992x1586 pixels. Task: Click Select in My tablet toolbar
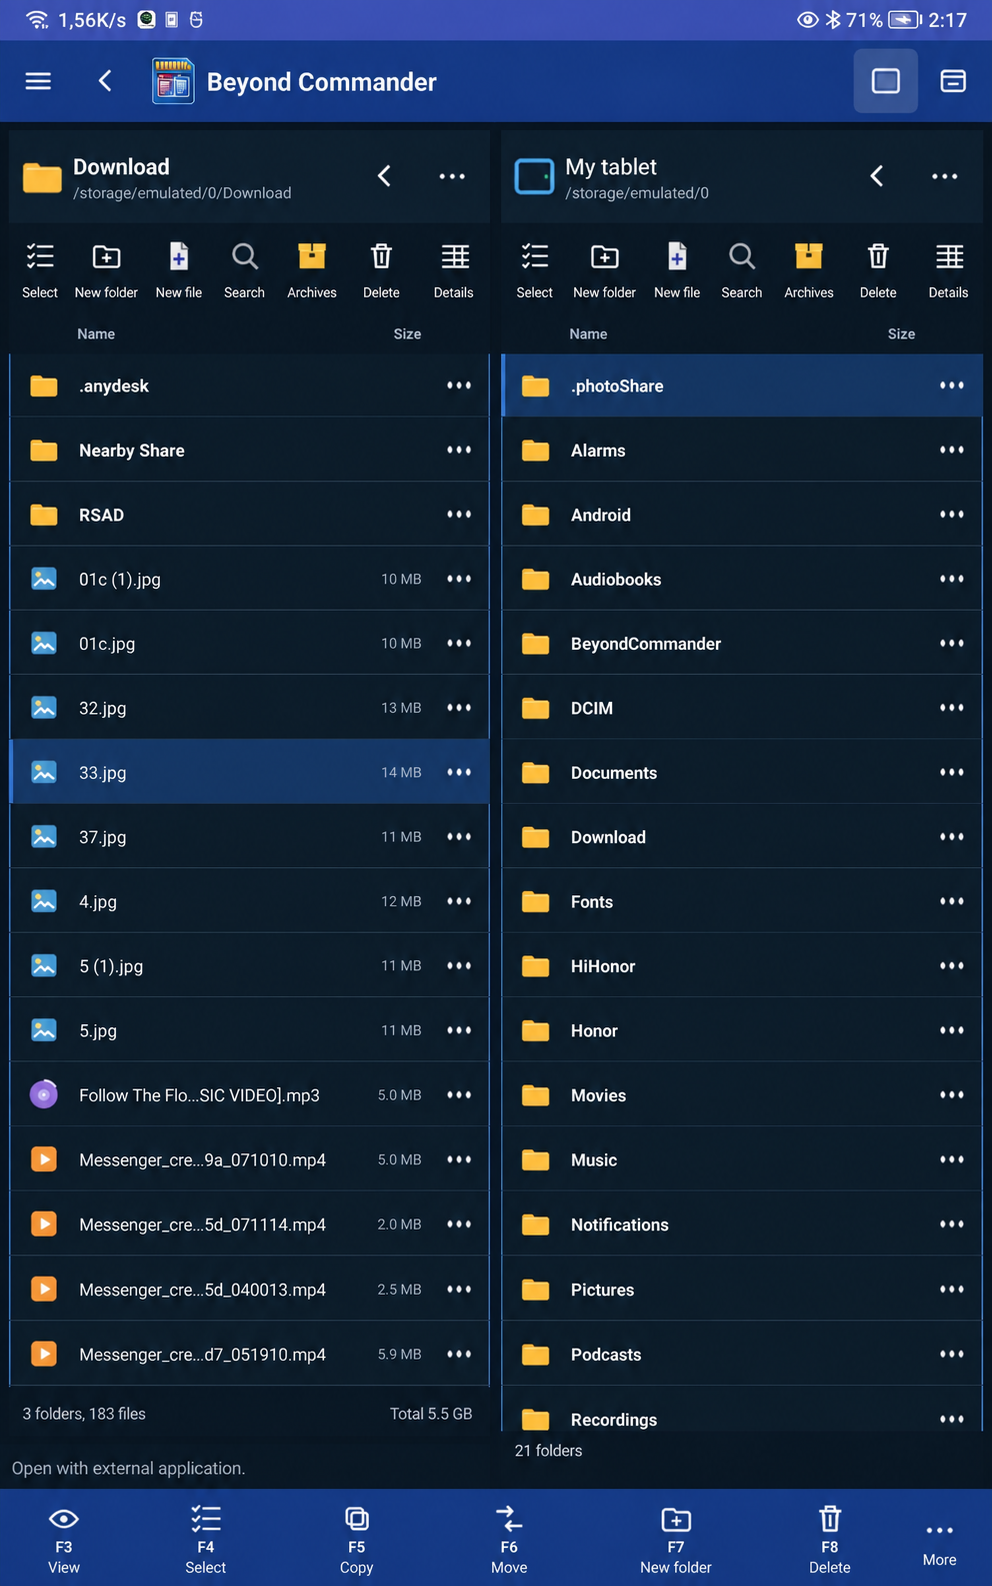(x=535, y=270)
